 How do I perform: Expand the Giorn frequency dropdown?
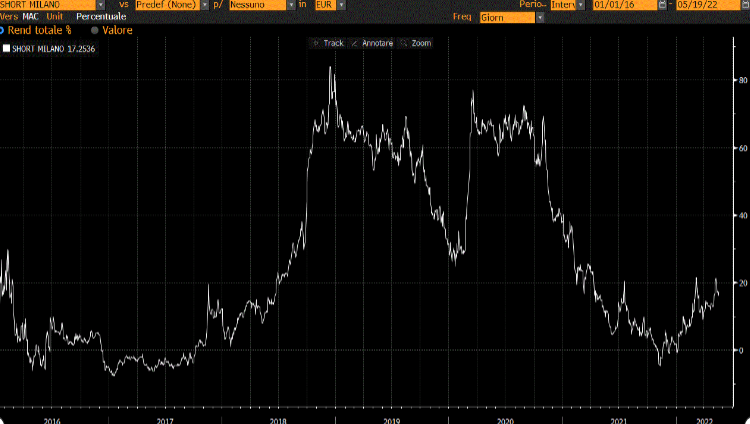tap(540, 17)
